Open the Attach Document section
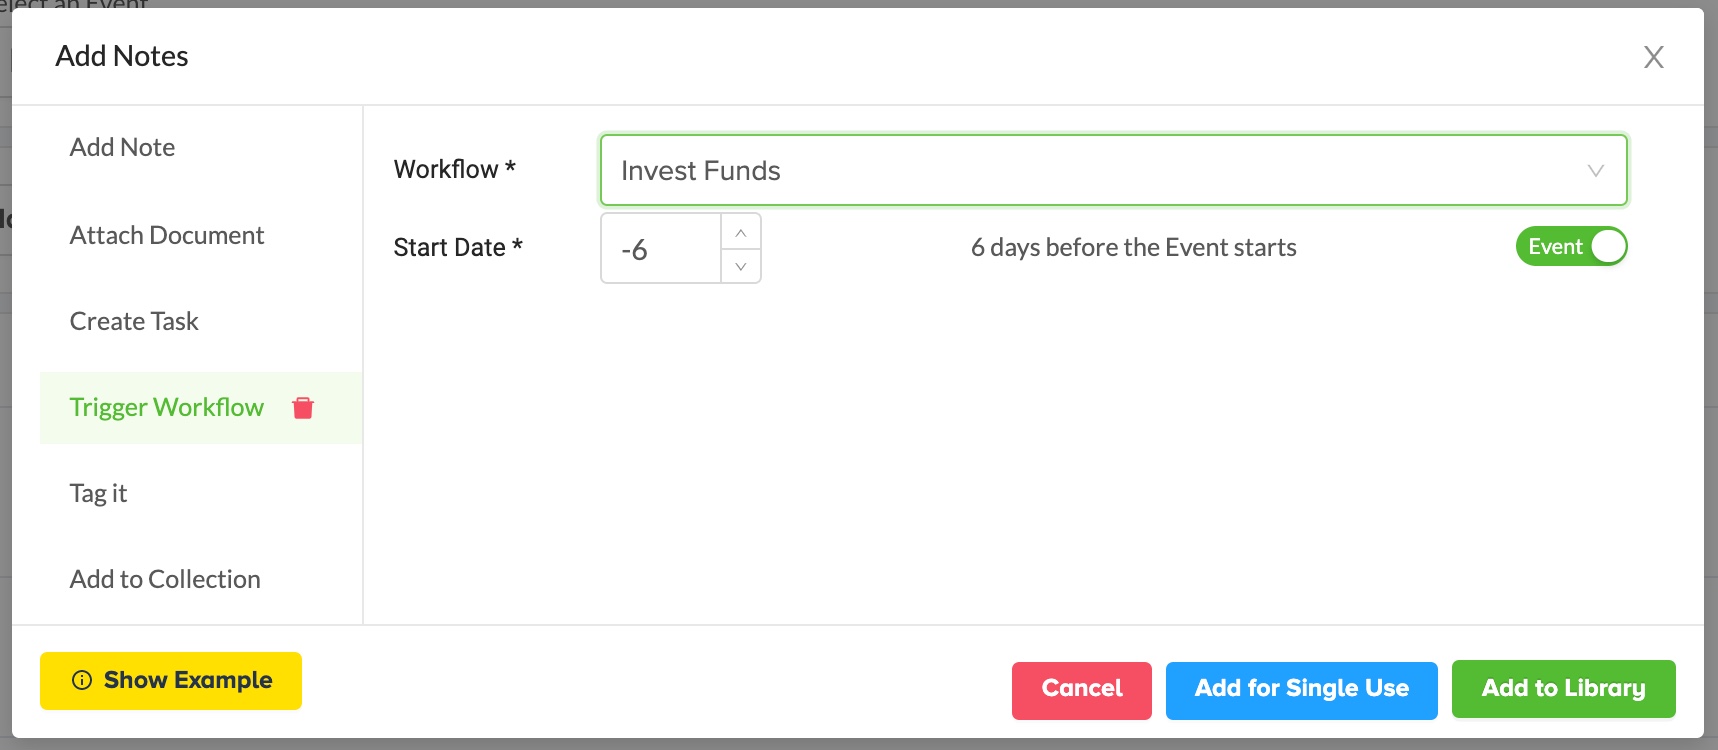The height and width of the screenshot is (750, 1718). (x=167, y=236)
